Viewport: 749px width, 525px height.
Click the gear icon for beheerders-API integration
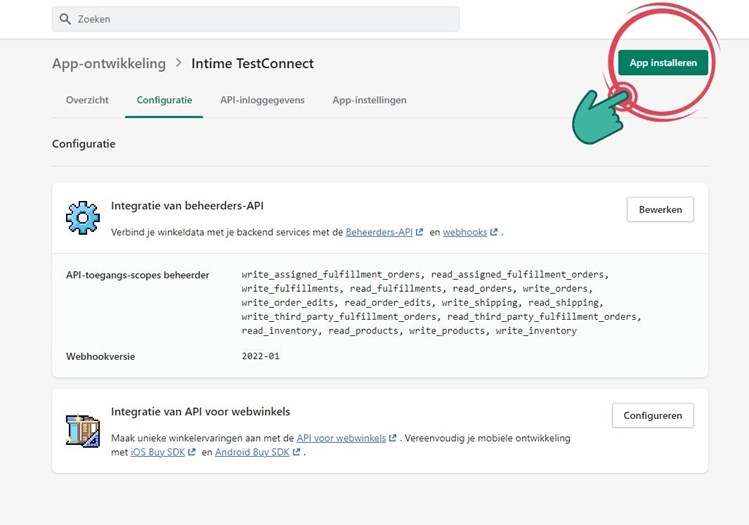(83, 216)
